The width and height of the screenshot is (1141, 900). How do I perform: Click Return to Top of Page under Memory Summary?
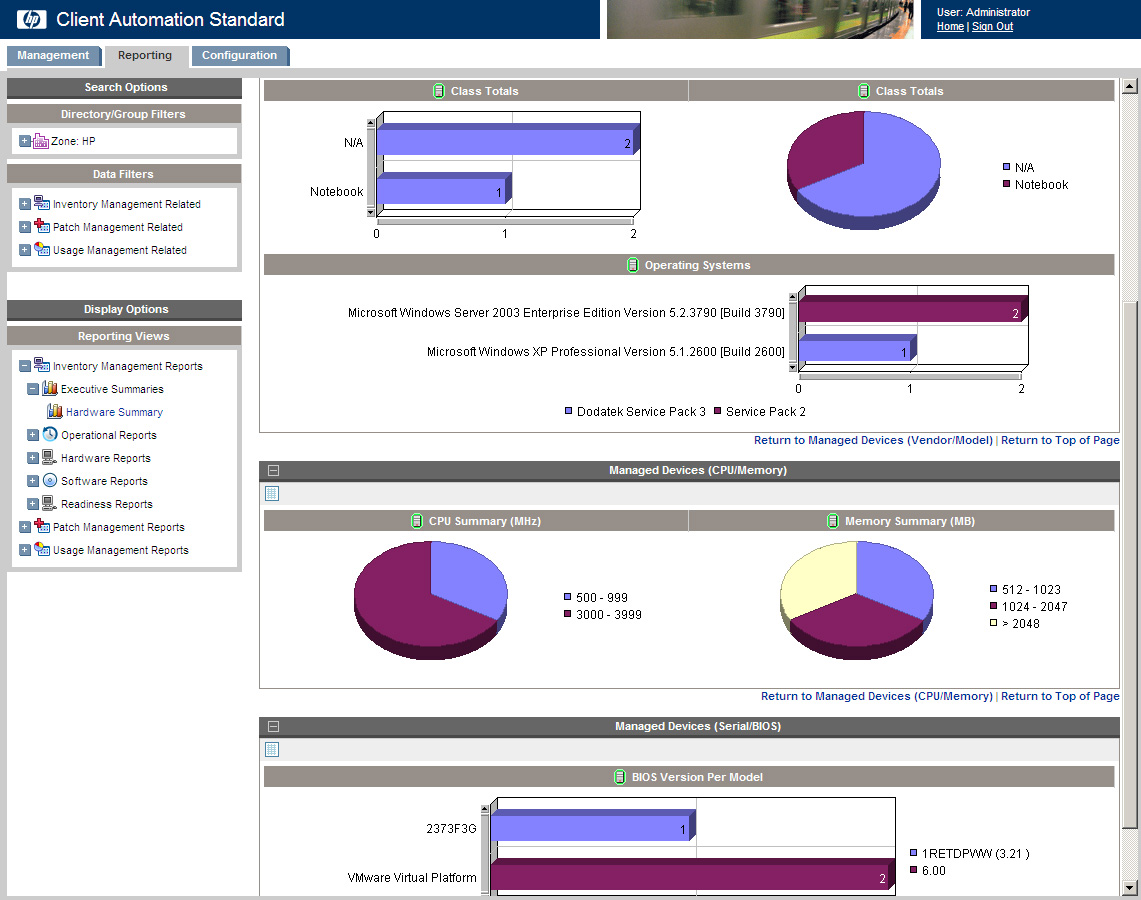pos(1060,696)
